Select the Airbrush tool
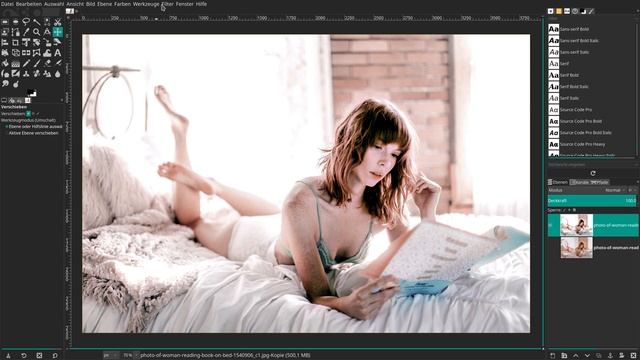The height and width of the screenshot is (360, 640). [58, 63]
